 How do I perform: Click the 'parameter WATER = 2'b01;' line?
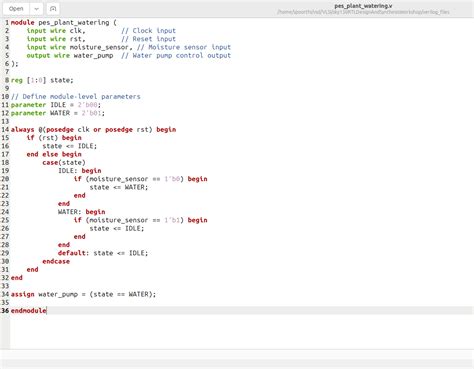click(x=58, y=113)
